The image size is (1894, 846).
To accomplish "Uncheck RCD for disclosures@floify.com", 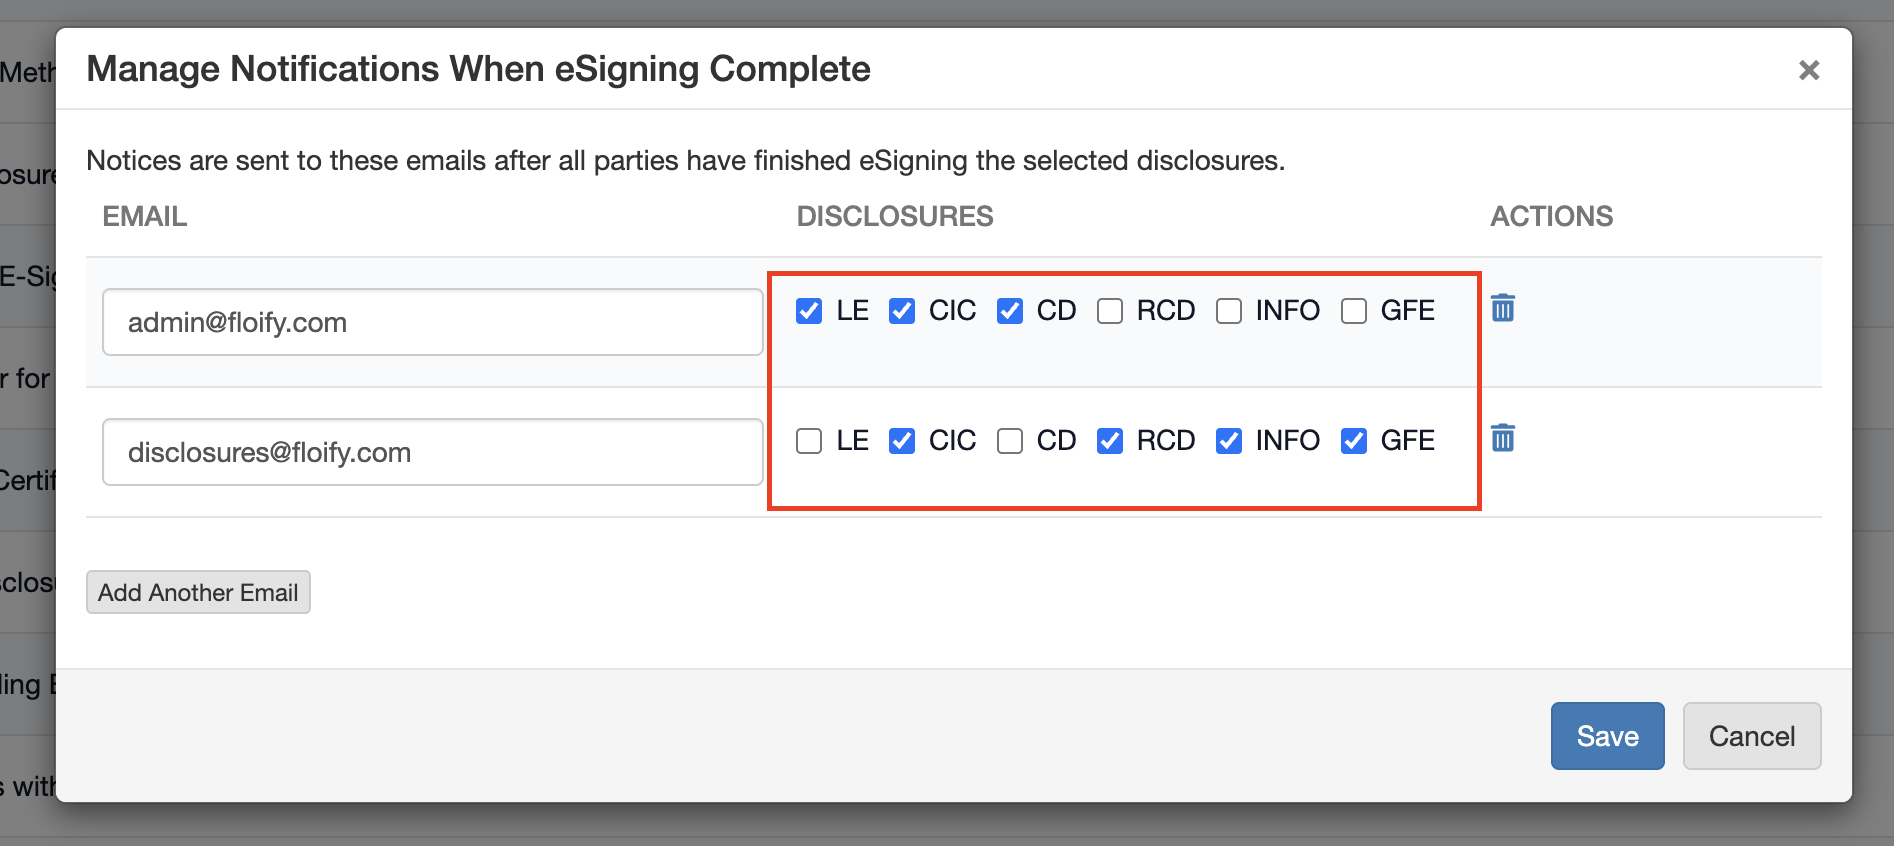I will click(x=1110, y=441).
